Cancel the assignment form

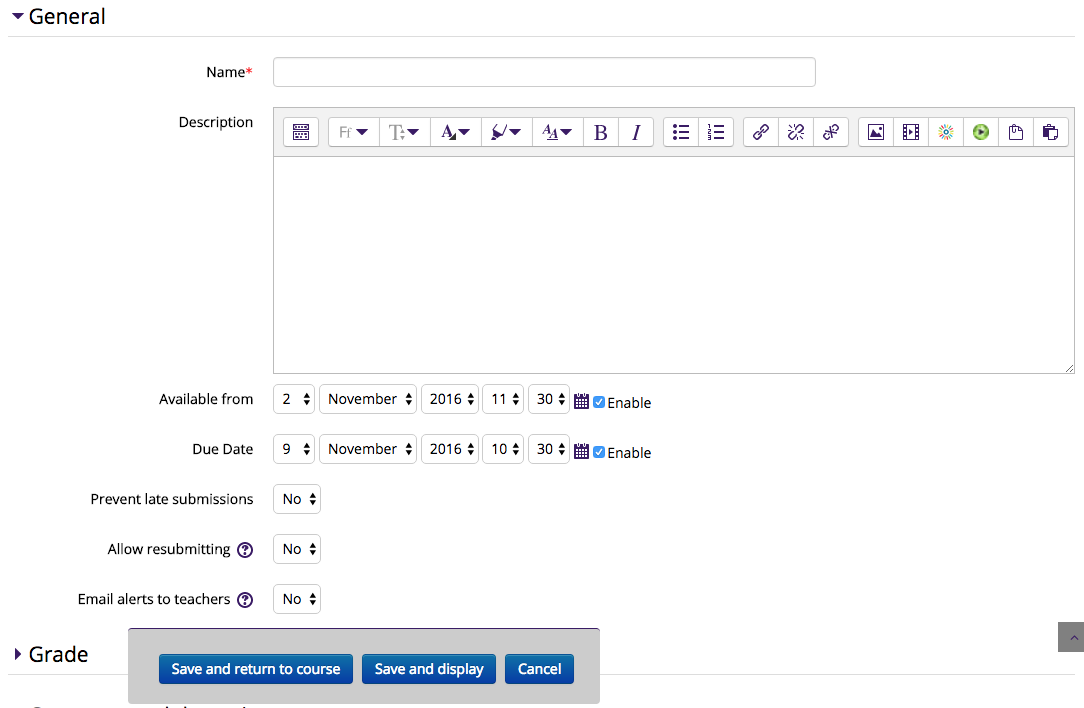pyautogui.click(x=539, y=669)
